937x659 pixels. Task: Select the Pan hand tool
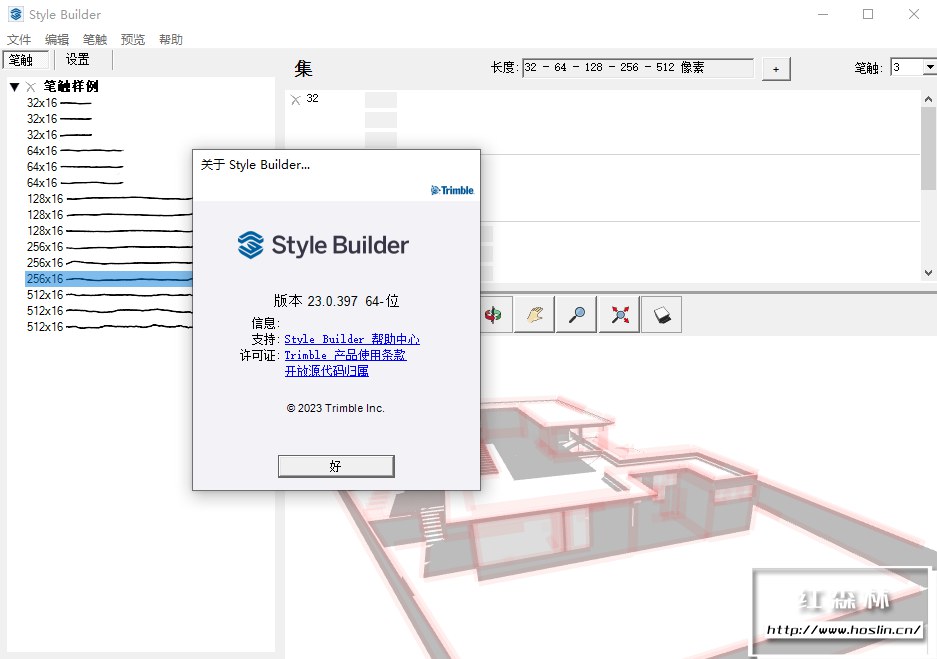point(534,314)
